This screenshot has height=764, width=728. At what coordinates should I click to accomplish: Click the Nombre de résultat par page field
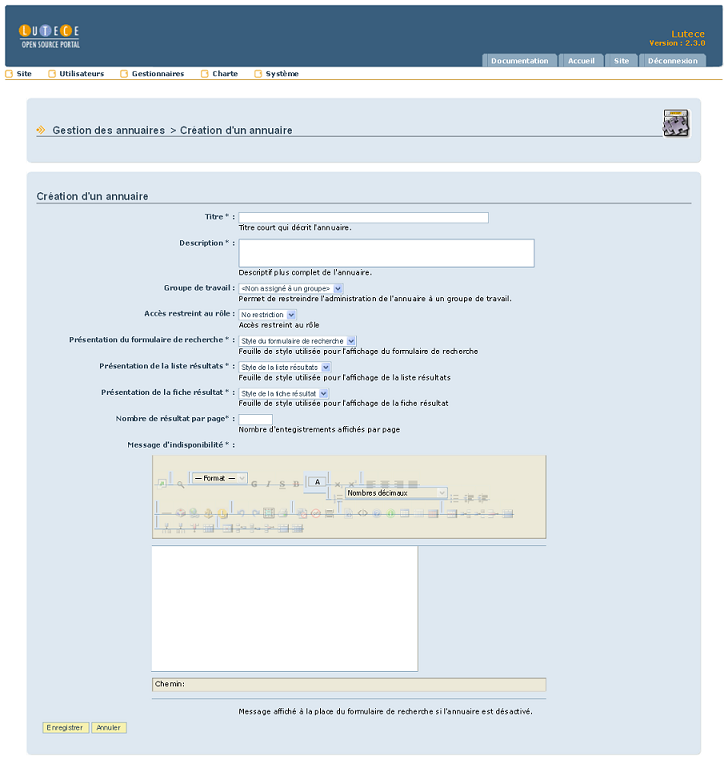pos(255,419)
